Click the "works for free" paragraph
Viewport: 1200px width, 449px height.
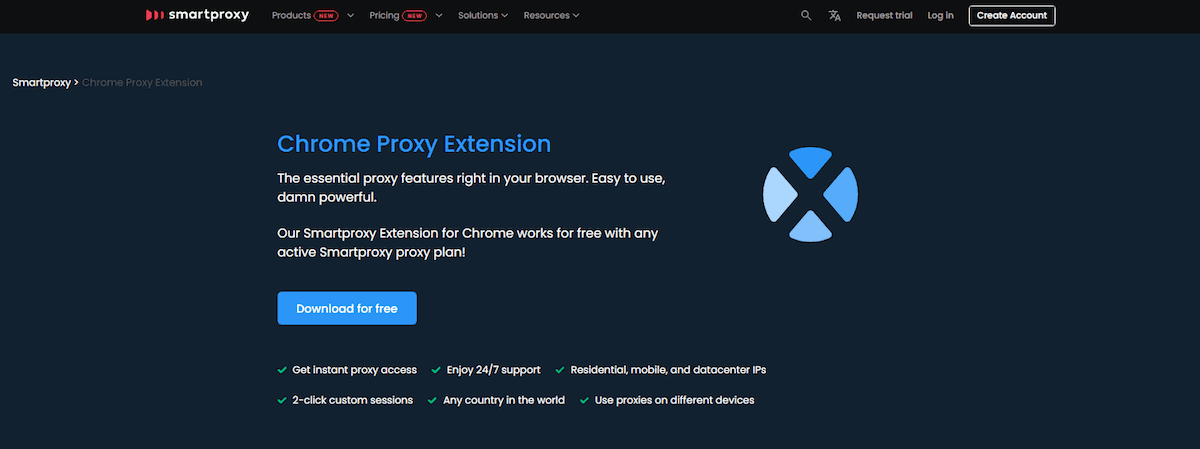(x=468, y=243)
